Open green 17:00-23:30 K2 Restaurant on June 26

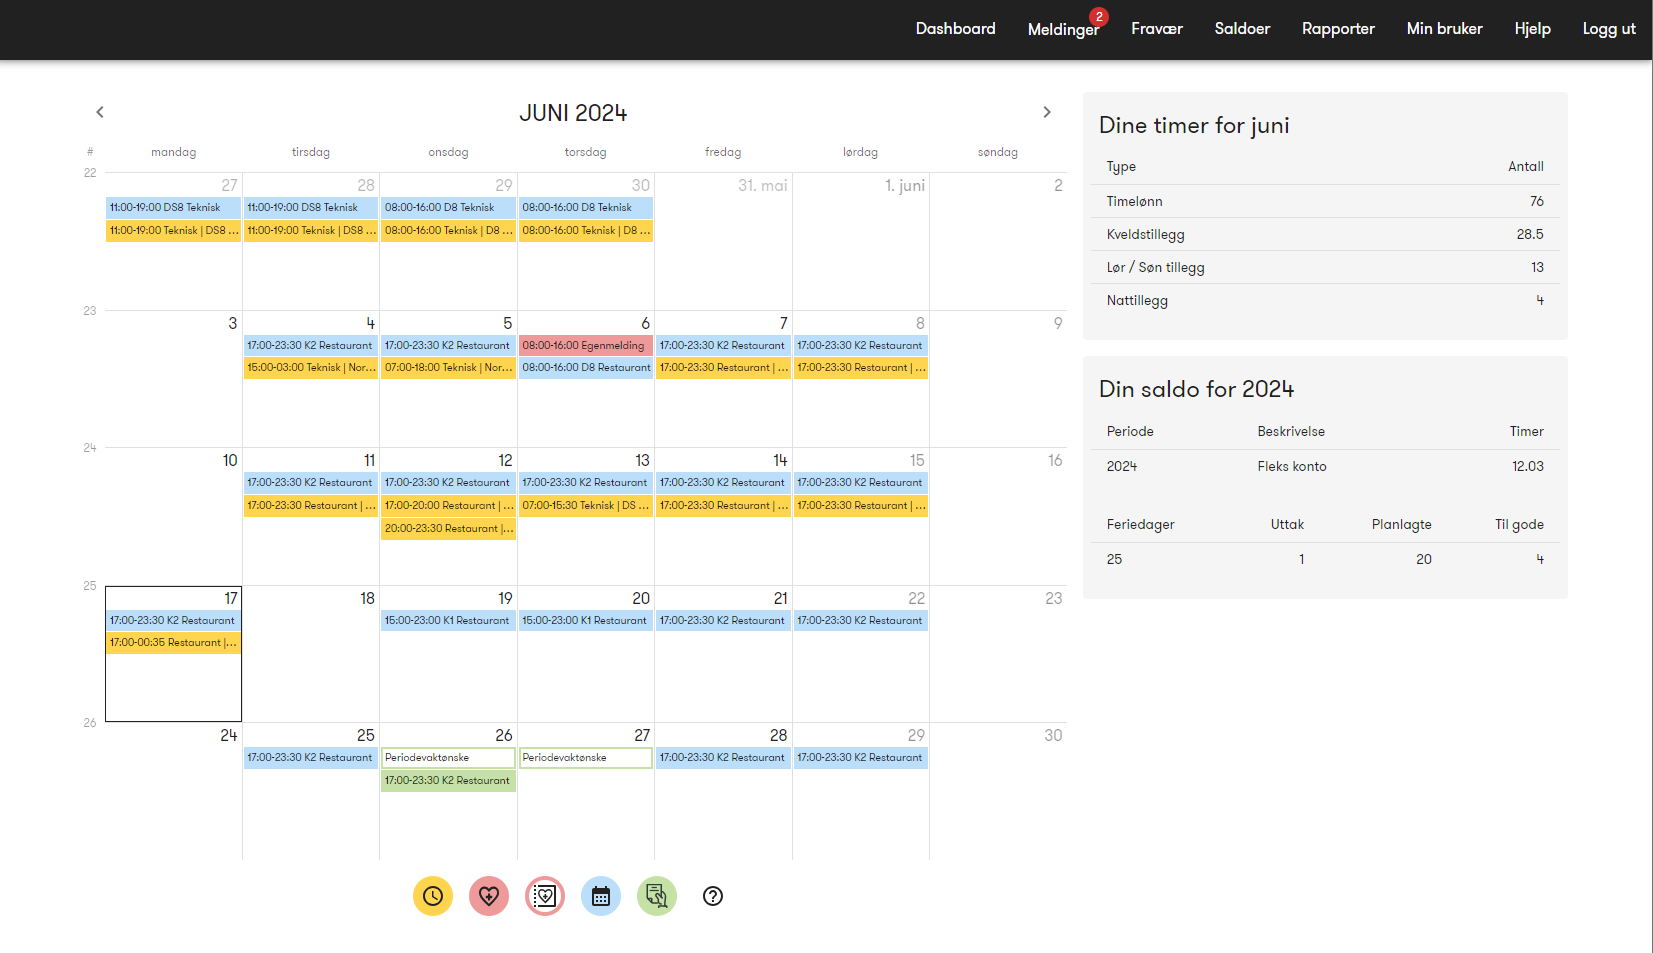point(448,781)
